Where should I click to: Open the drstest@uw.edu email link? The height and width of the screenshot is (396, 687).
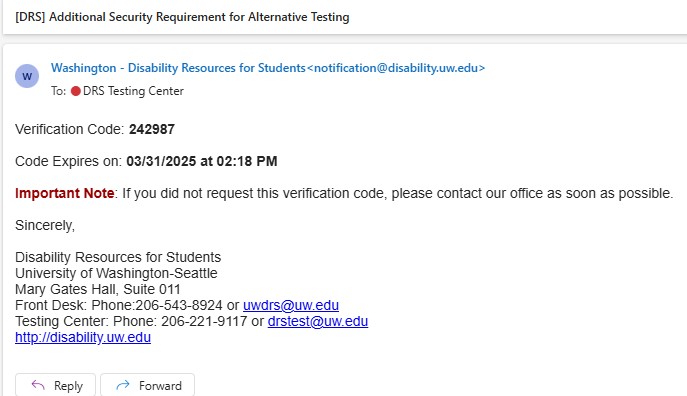click(x=318, y=322)
